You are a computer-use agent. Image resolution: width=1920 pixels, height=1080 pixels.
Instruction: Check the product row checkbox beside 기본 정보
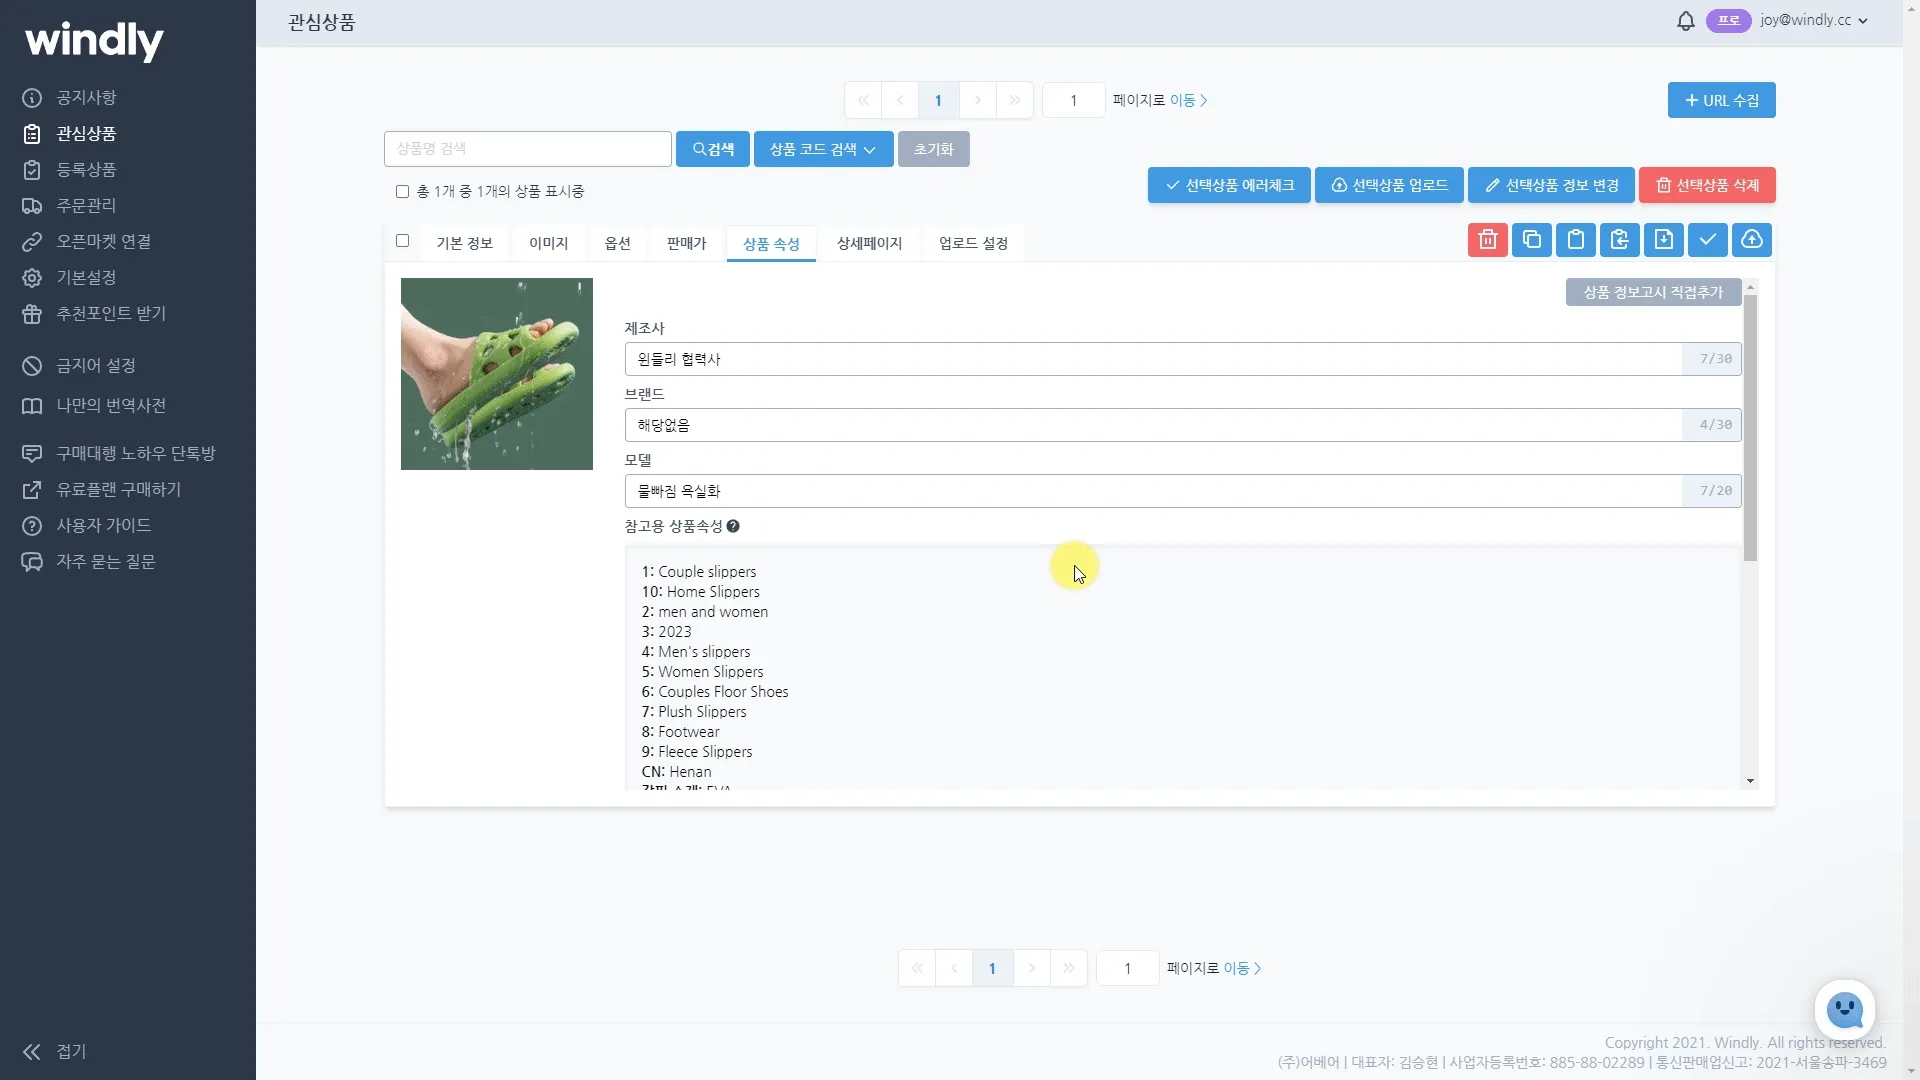click(402, 241)
